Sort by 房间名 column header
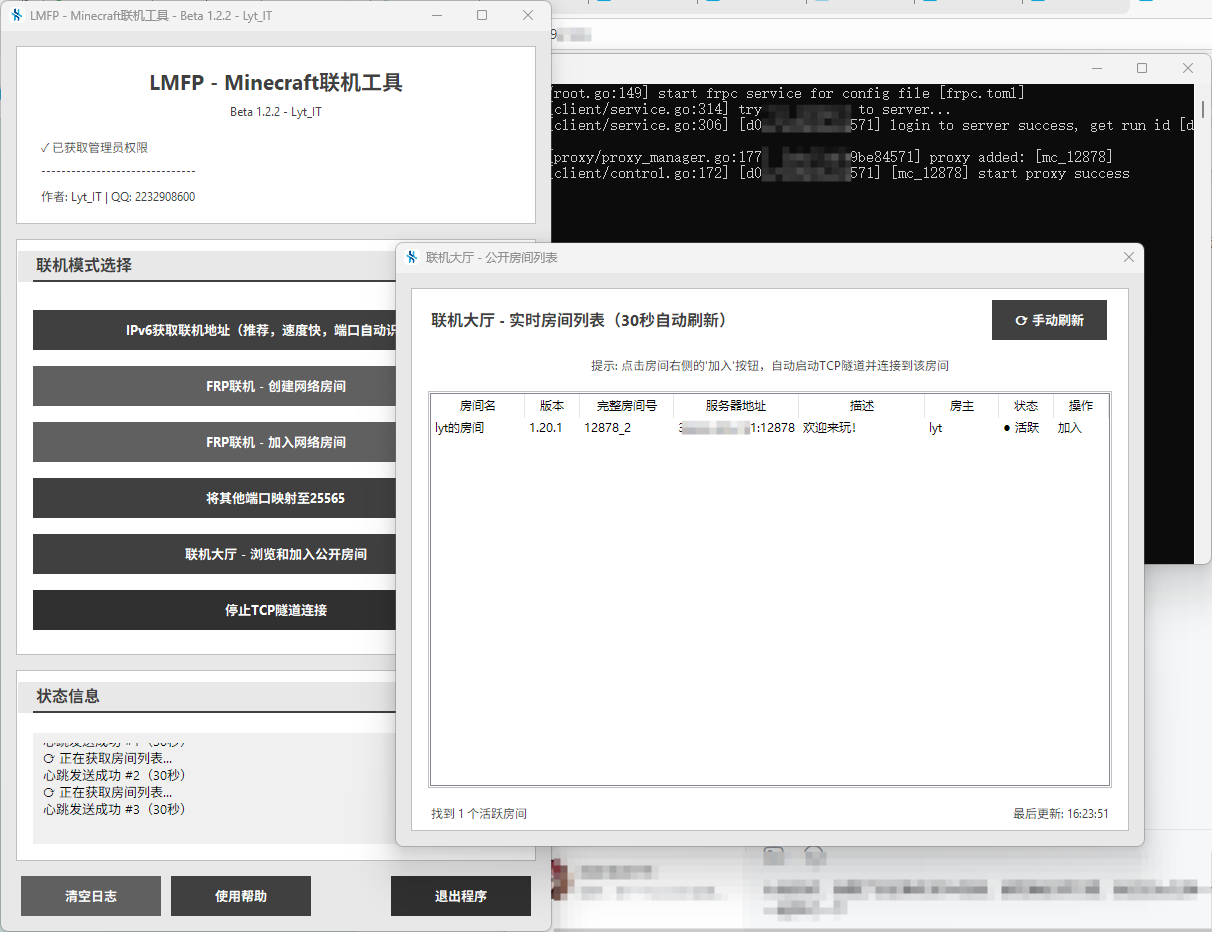1212x932 pixels. tap(477, 406)
